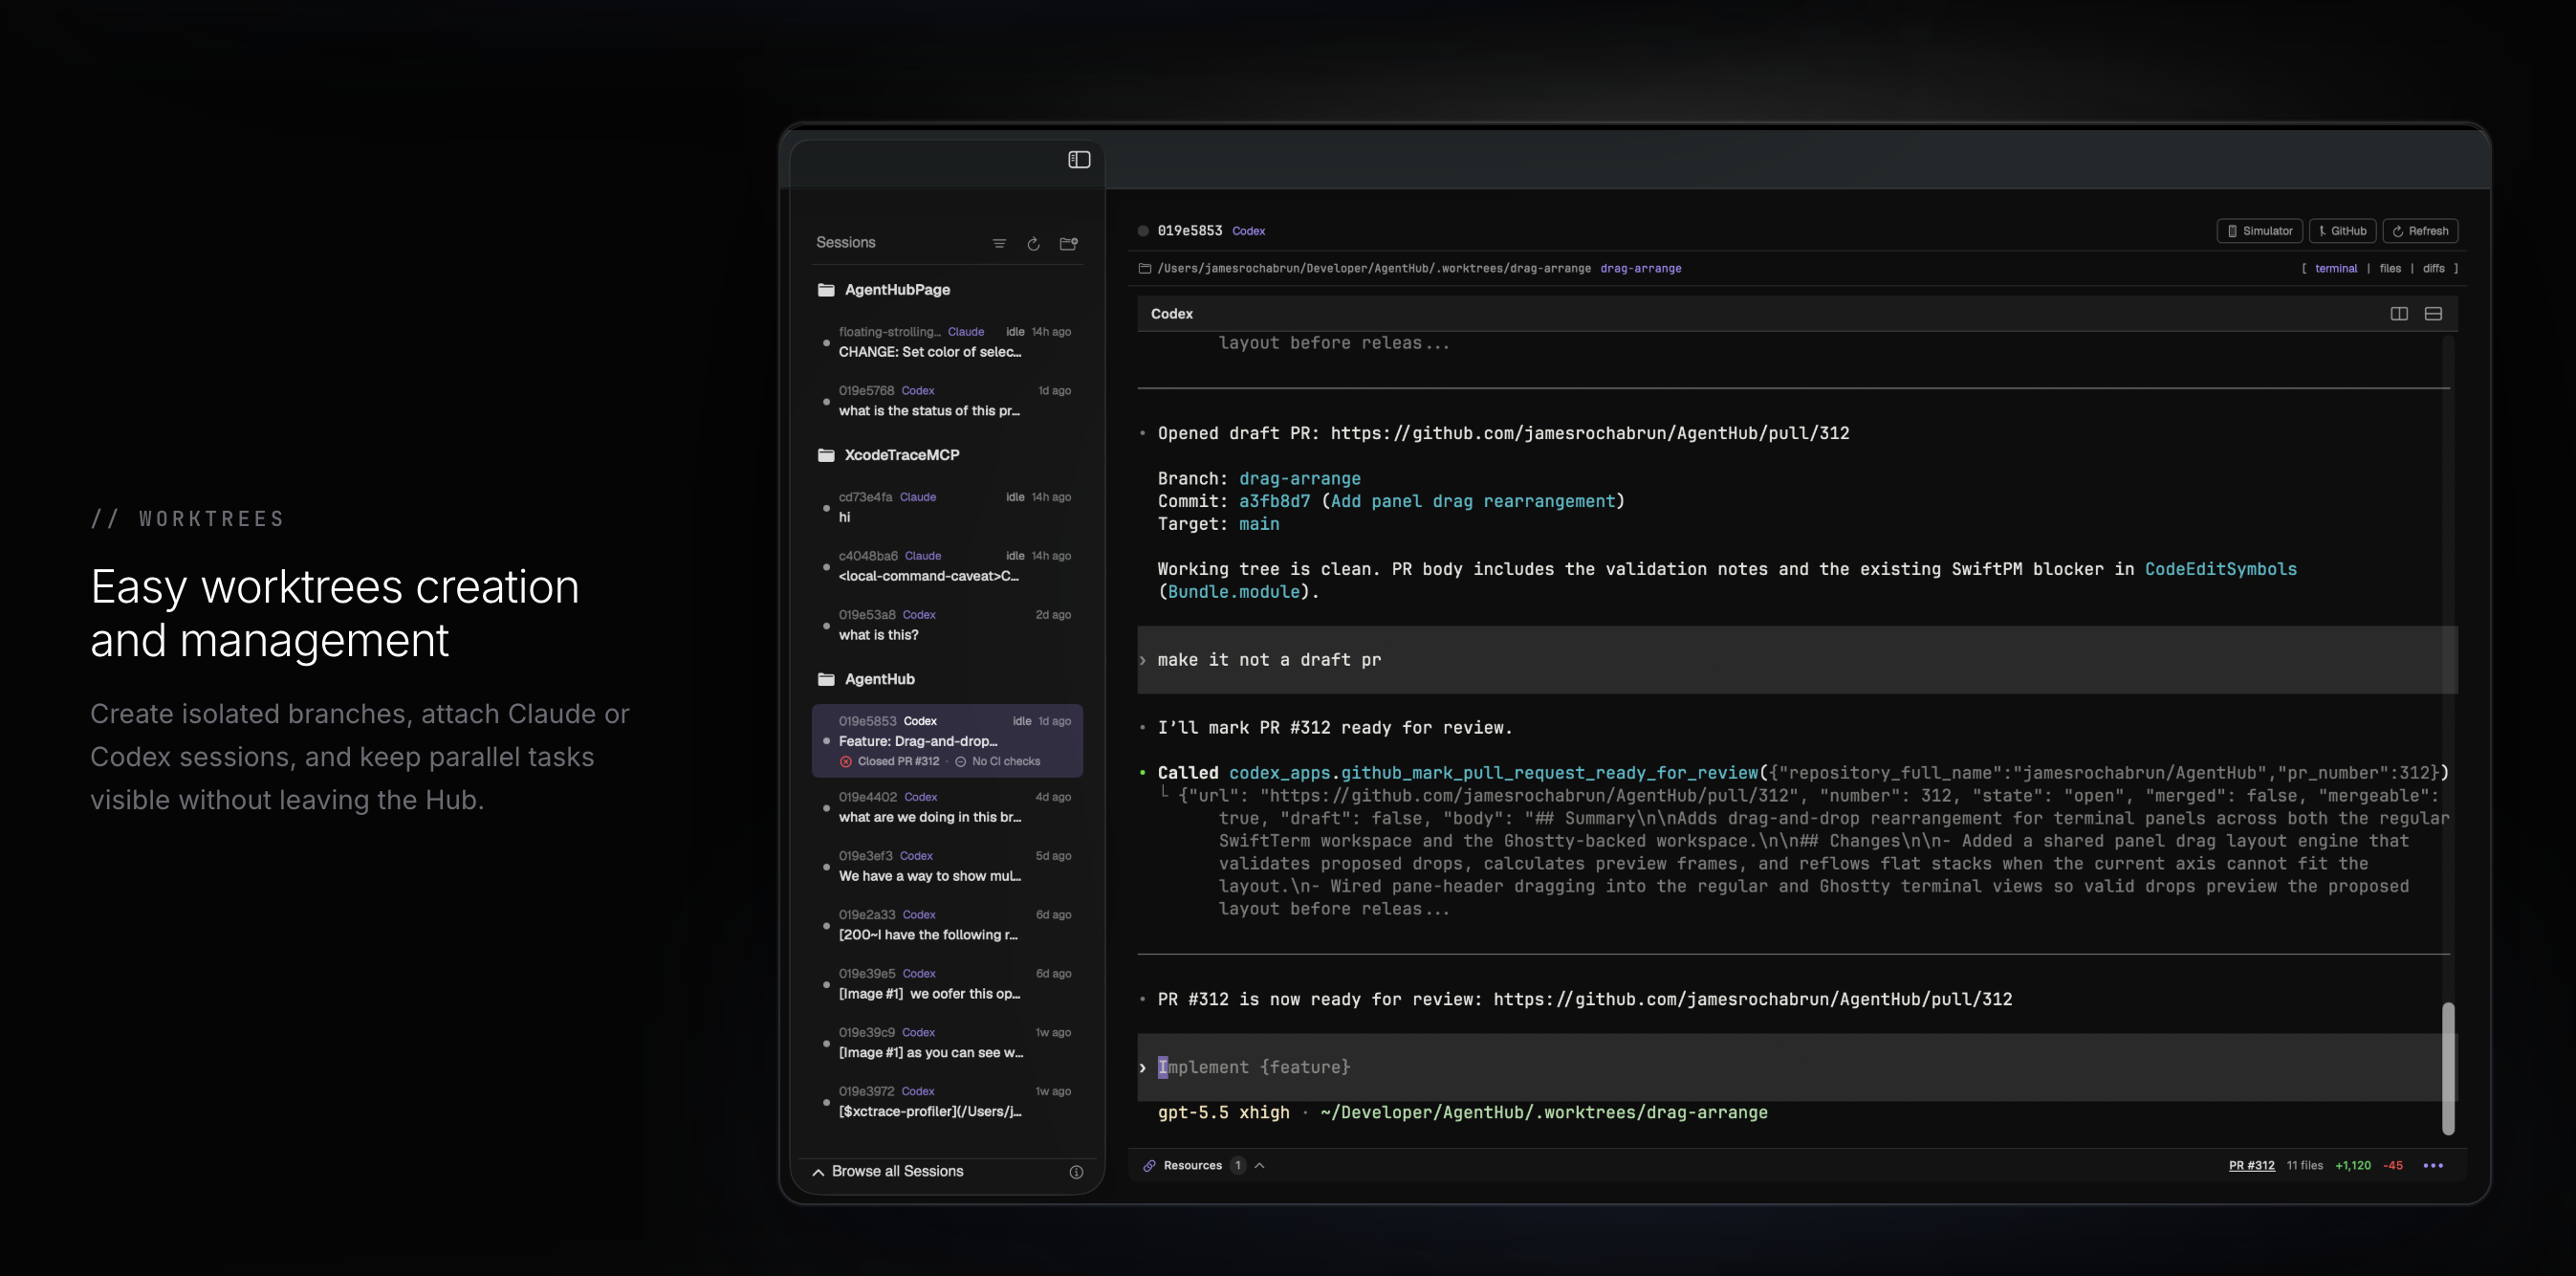2576x1276 pixels.
Task: Click the draft PR URL in the Opened draft PR line
Action: [1589, 433]
